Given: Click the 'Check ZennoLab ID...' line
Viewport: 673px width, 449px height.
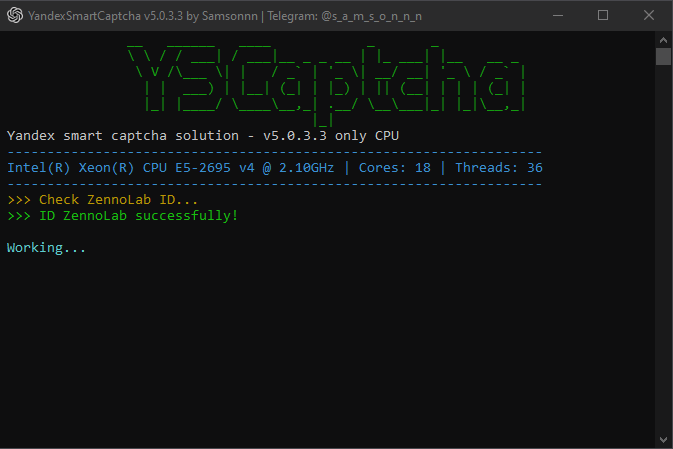Looking at the screenshot, I should (103, 200).
